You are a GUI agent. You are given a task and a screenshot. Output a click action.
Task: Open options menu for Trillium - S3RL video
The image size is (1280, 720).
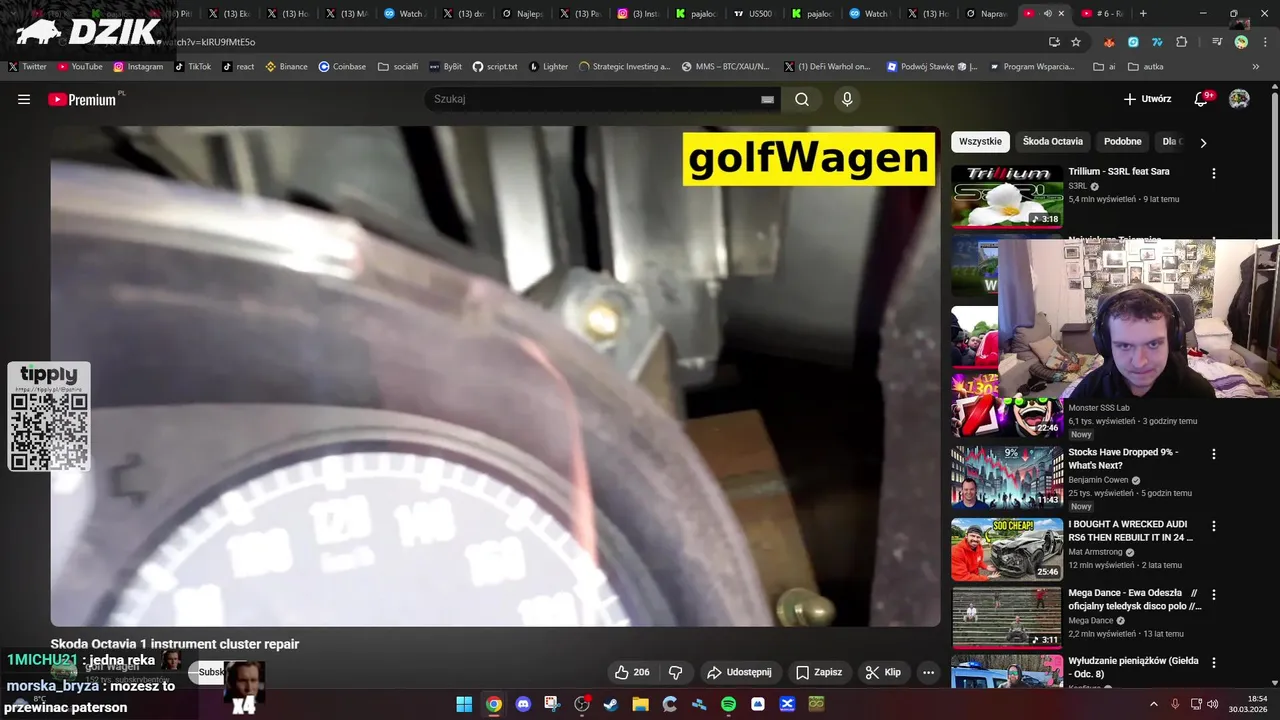click(x=1214, y=173)
